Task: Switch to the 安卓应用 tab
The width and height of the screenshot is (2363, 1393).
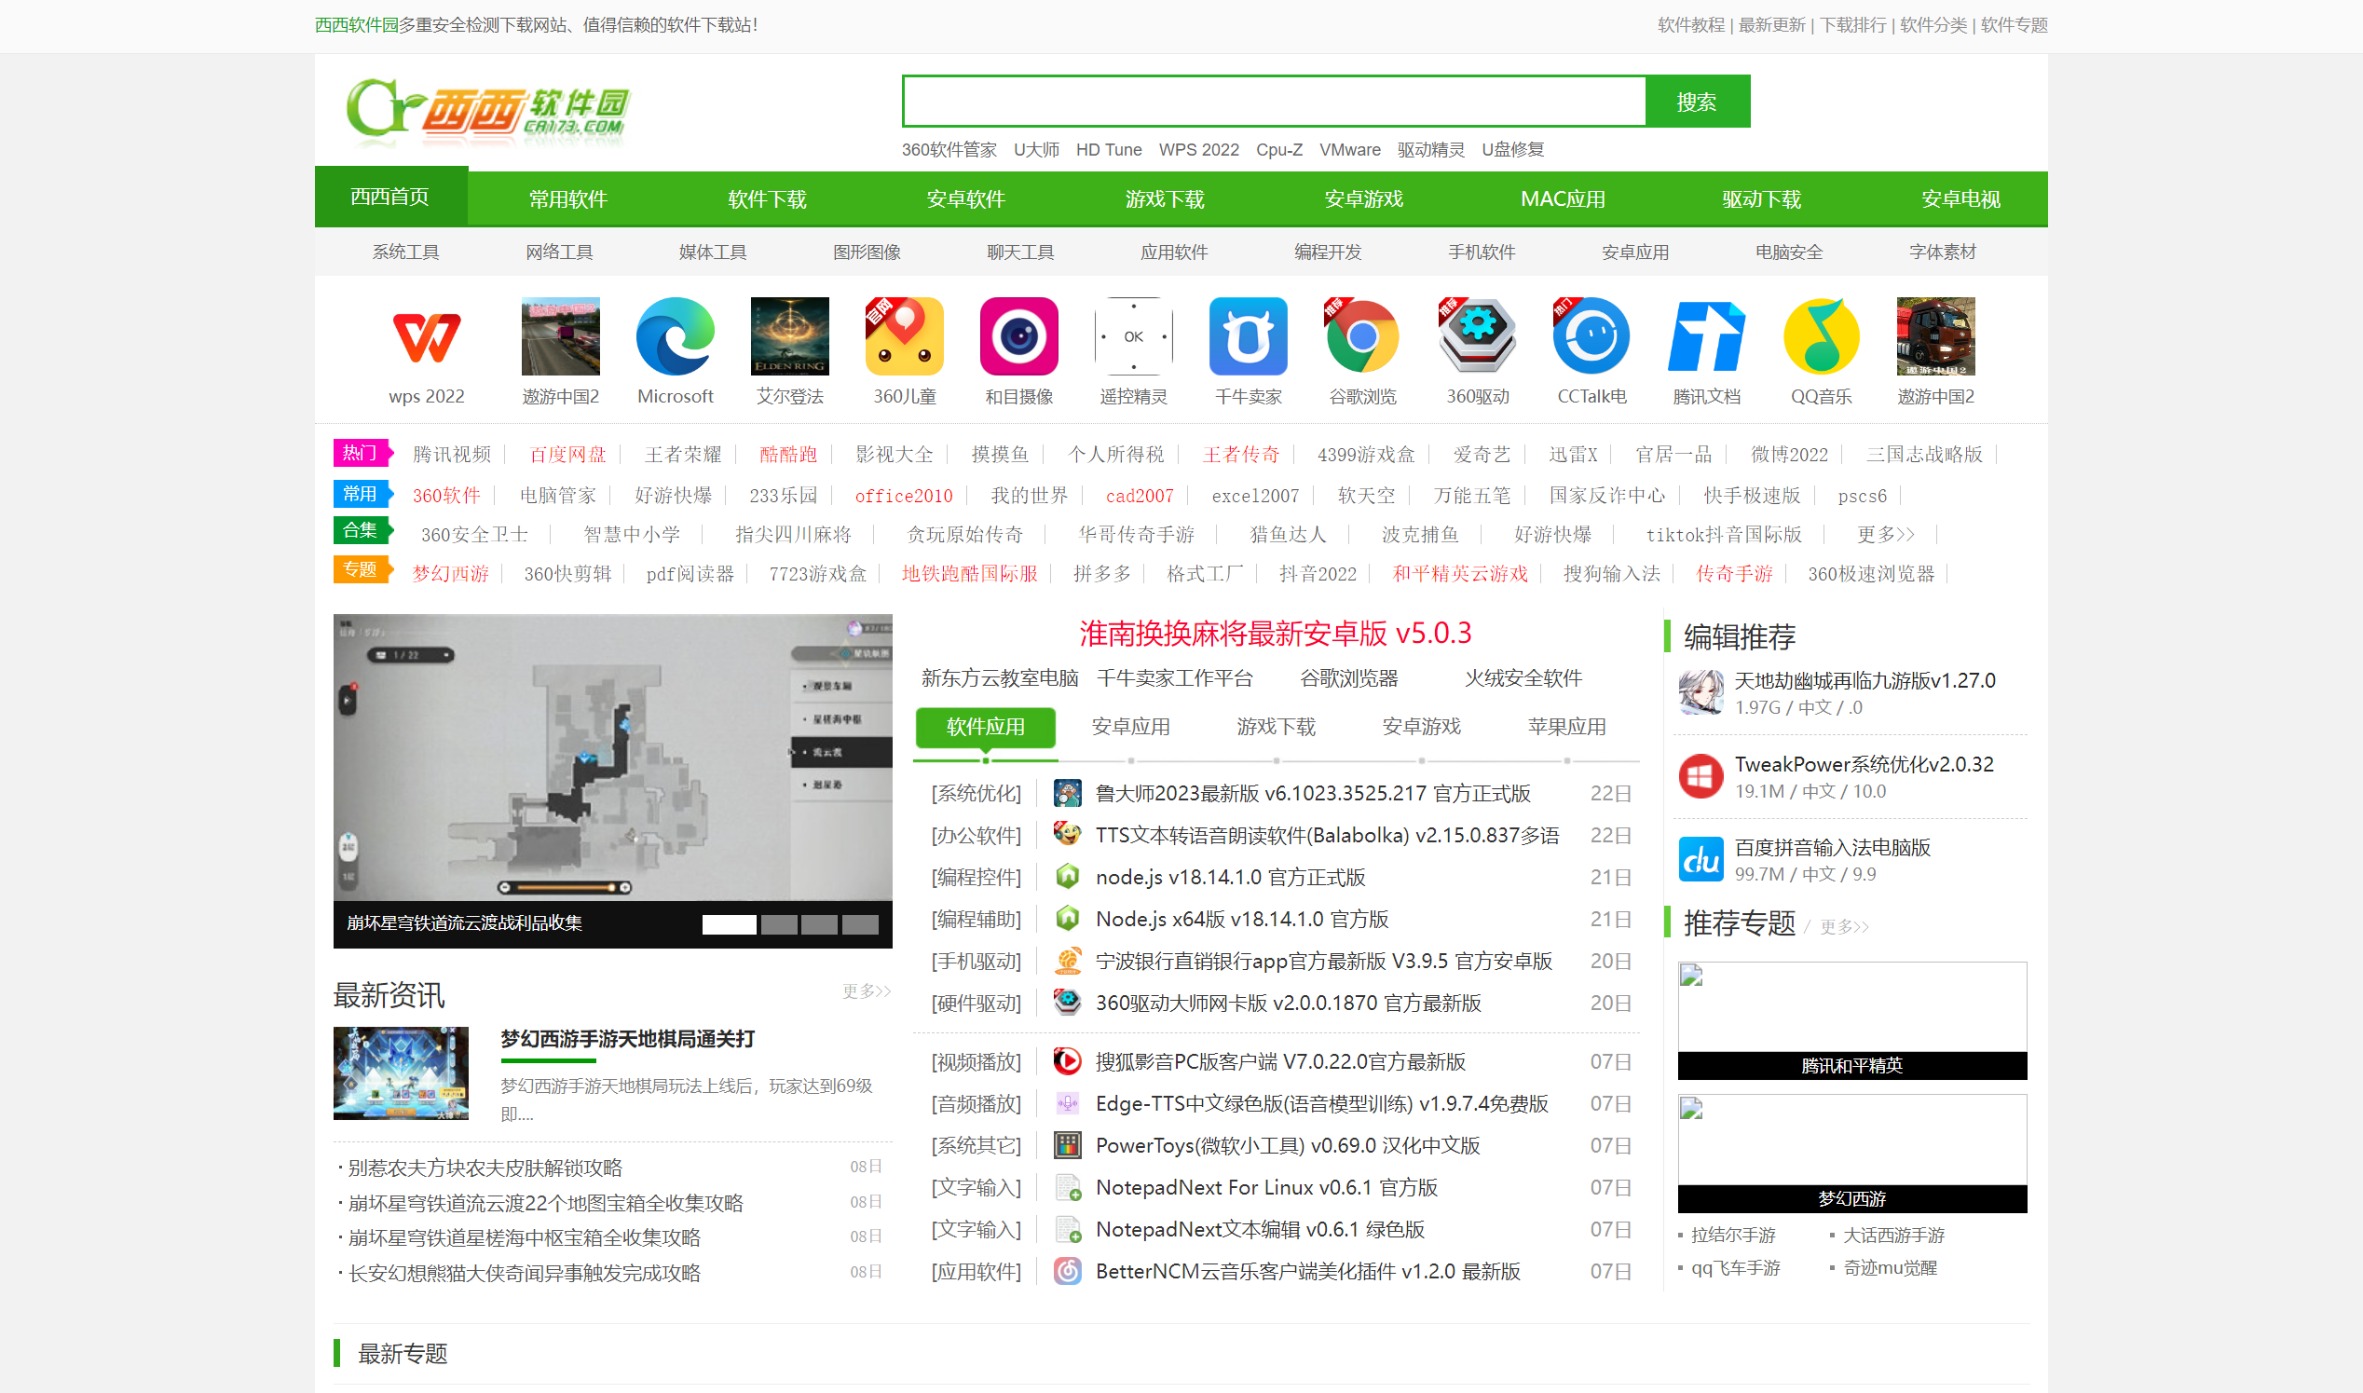Action: (1131, 727)
